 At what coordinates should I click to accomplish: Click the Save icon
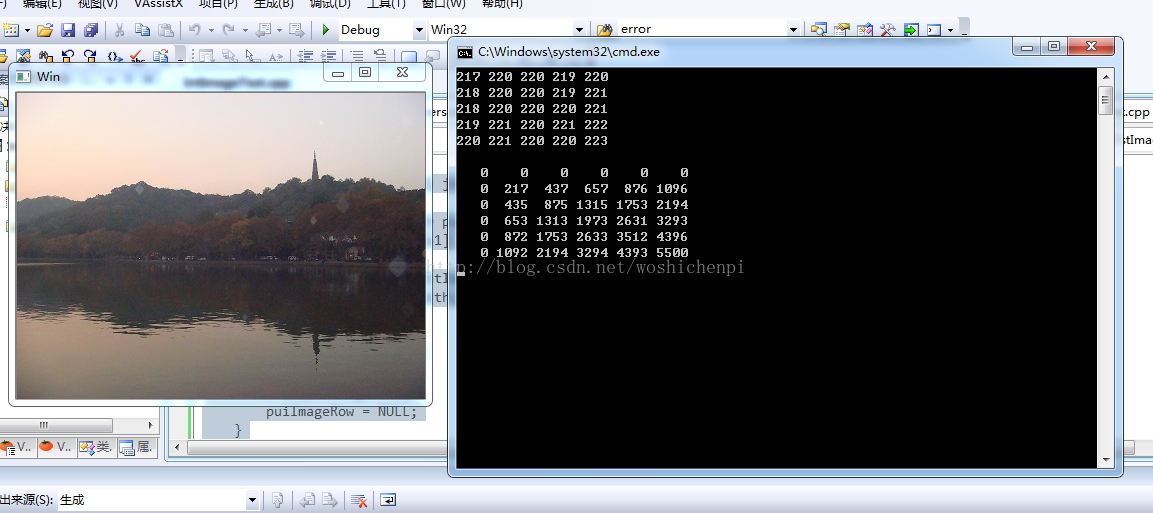click(68, 30)
